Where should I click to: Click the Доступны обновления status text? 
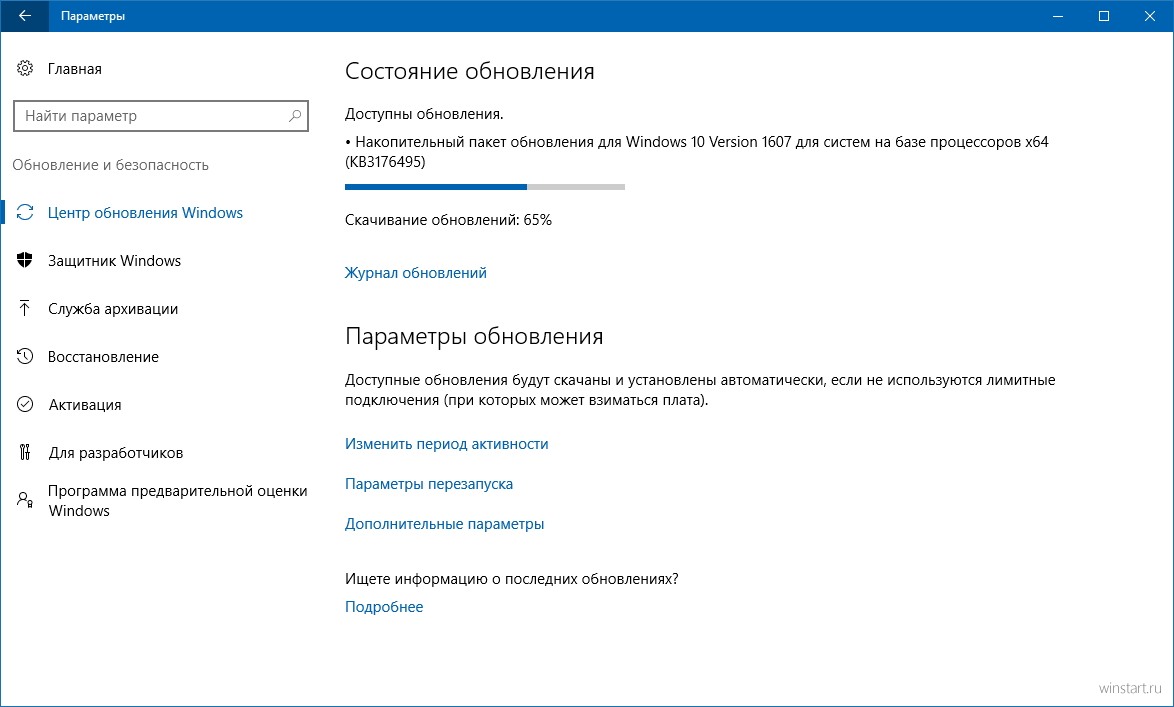424,115
